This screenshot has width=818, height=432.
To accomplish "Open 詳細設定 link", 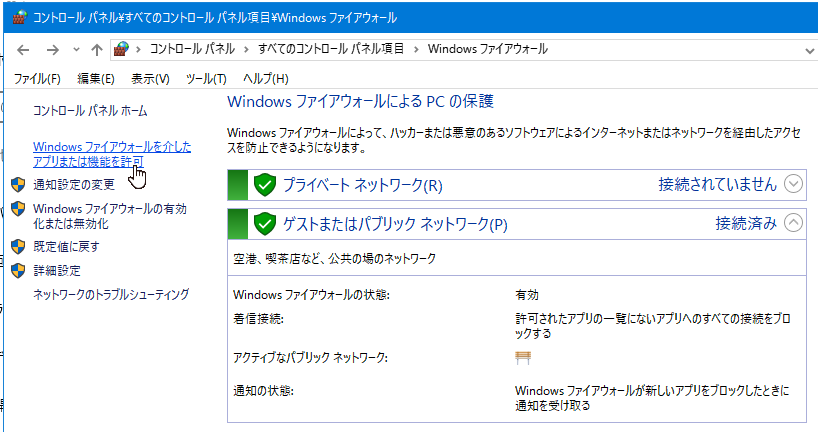I will point(57,271).
